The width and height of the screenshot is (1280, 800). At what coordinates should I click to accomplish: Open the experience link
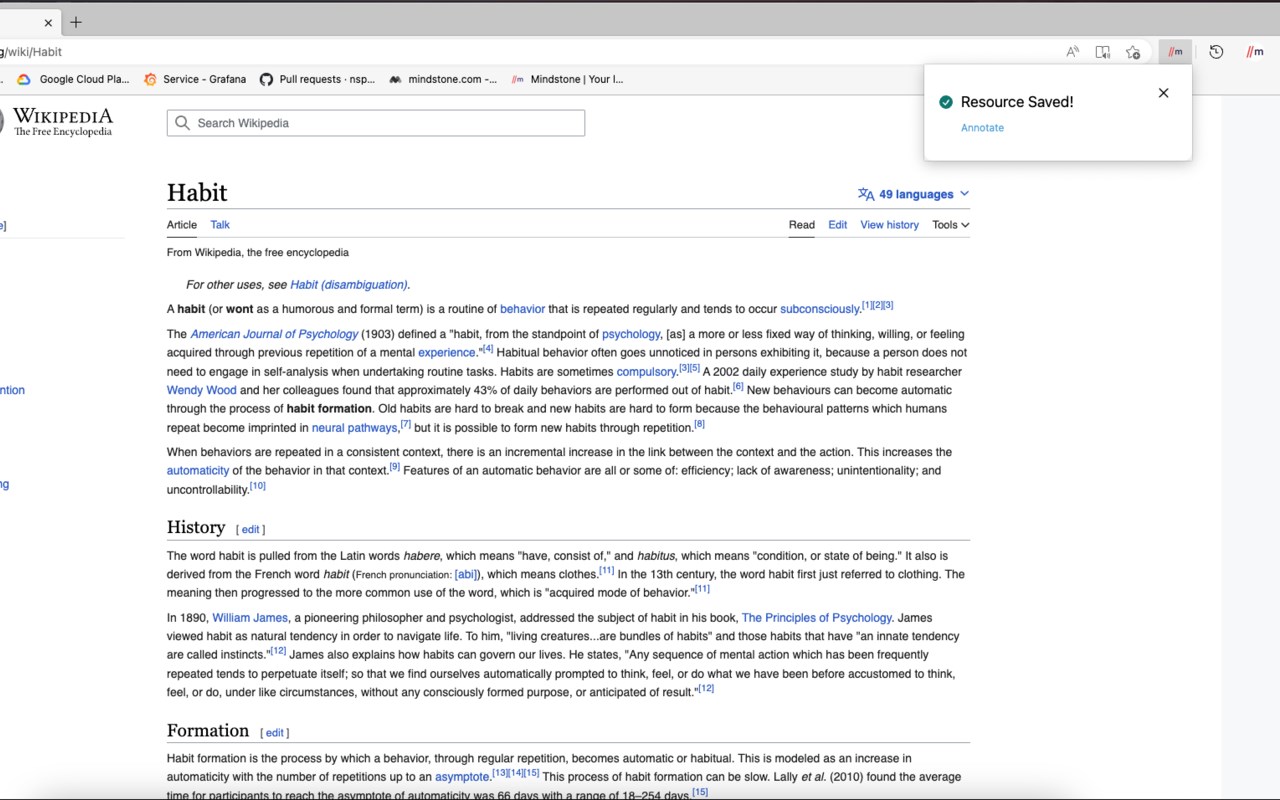[x=447, y=353]
